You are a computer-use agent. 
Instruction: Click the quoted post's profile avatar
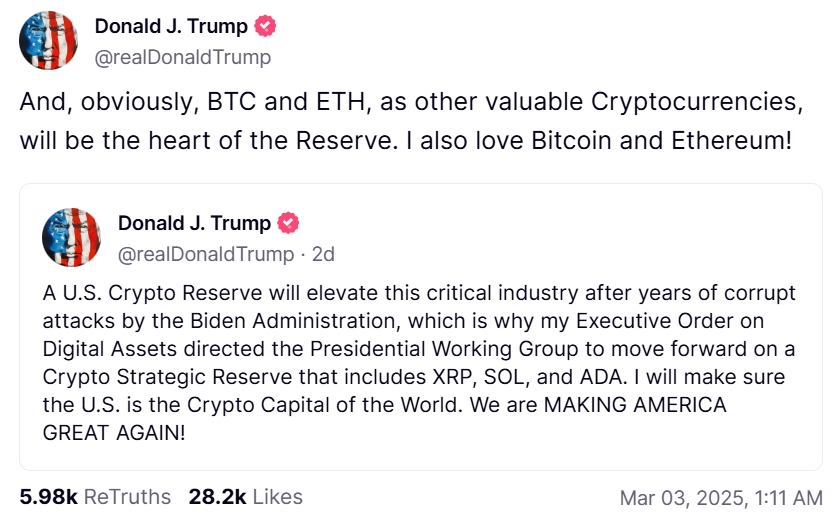[x=71, y=238]
